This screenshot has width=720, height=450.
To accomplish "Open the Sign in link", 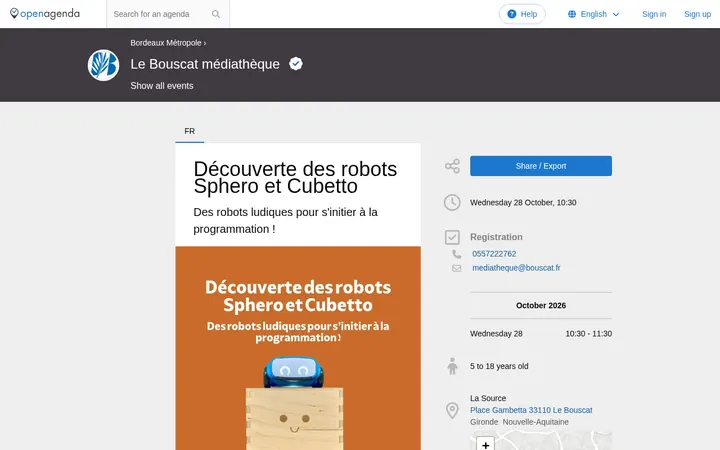I will tap(654, 14).
